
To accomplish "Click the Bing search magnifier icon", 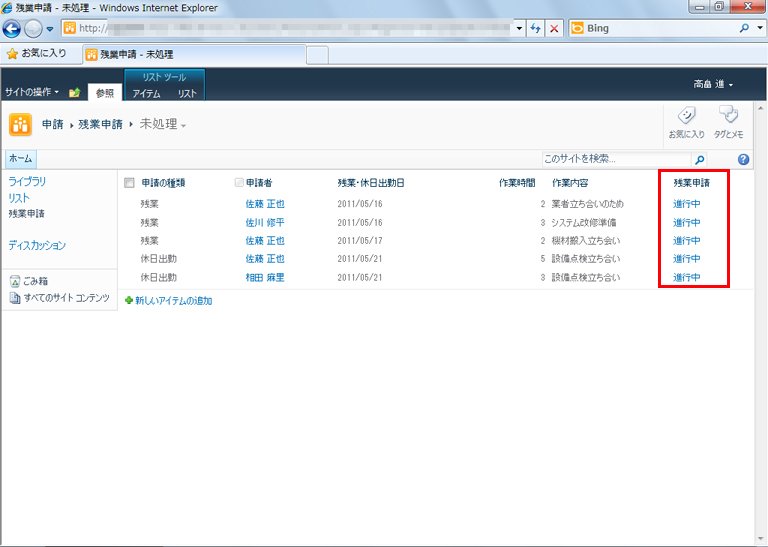I will tap(744, 28).
